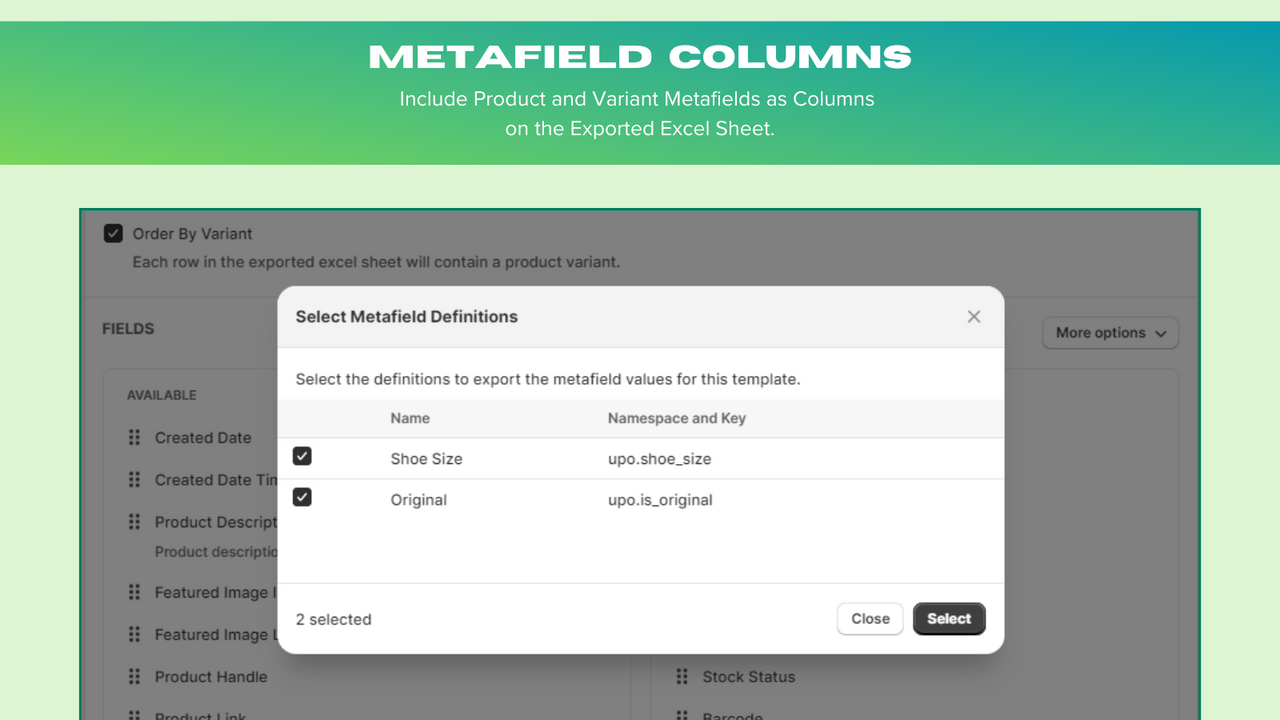Click the drag handle beside Created Date Time

(x=134, y=479)
